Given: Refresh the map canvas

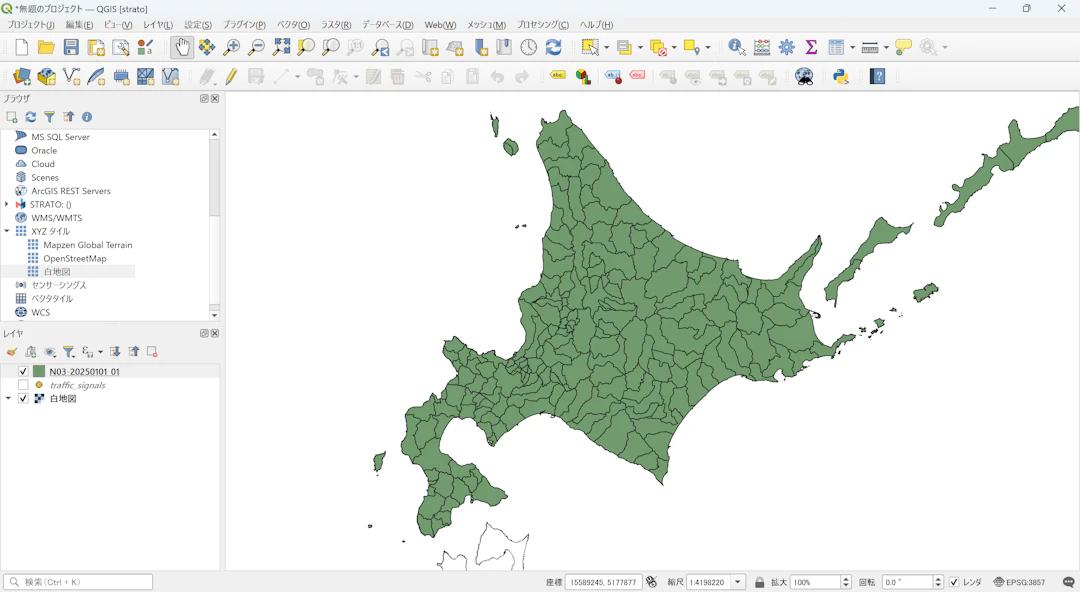Looking at the screenshot, I should 553,47.
